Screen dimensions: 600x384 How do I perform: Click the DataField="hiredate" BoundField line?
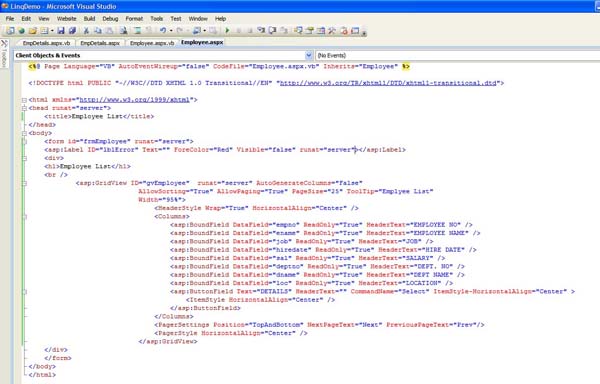(x=323, y=250)
